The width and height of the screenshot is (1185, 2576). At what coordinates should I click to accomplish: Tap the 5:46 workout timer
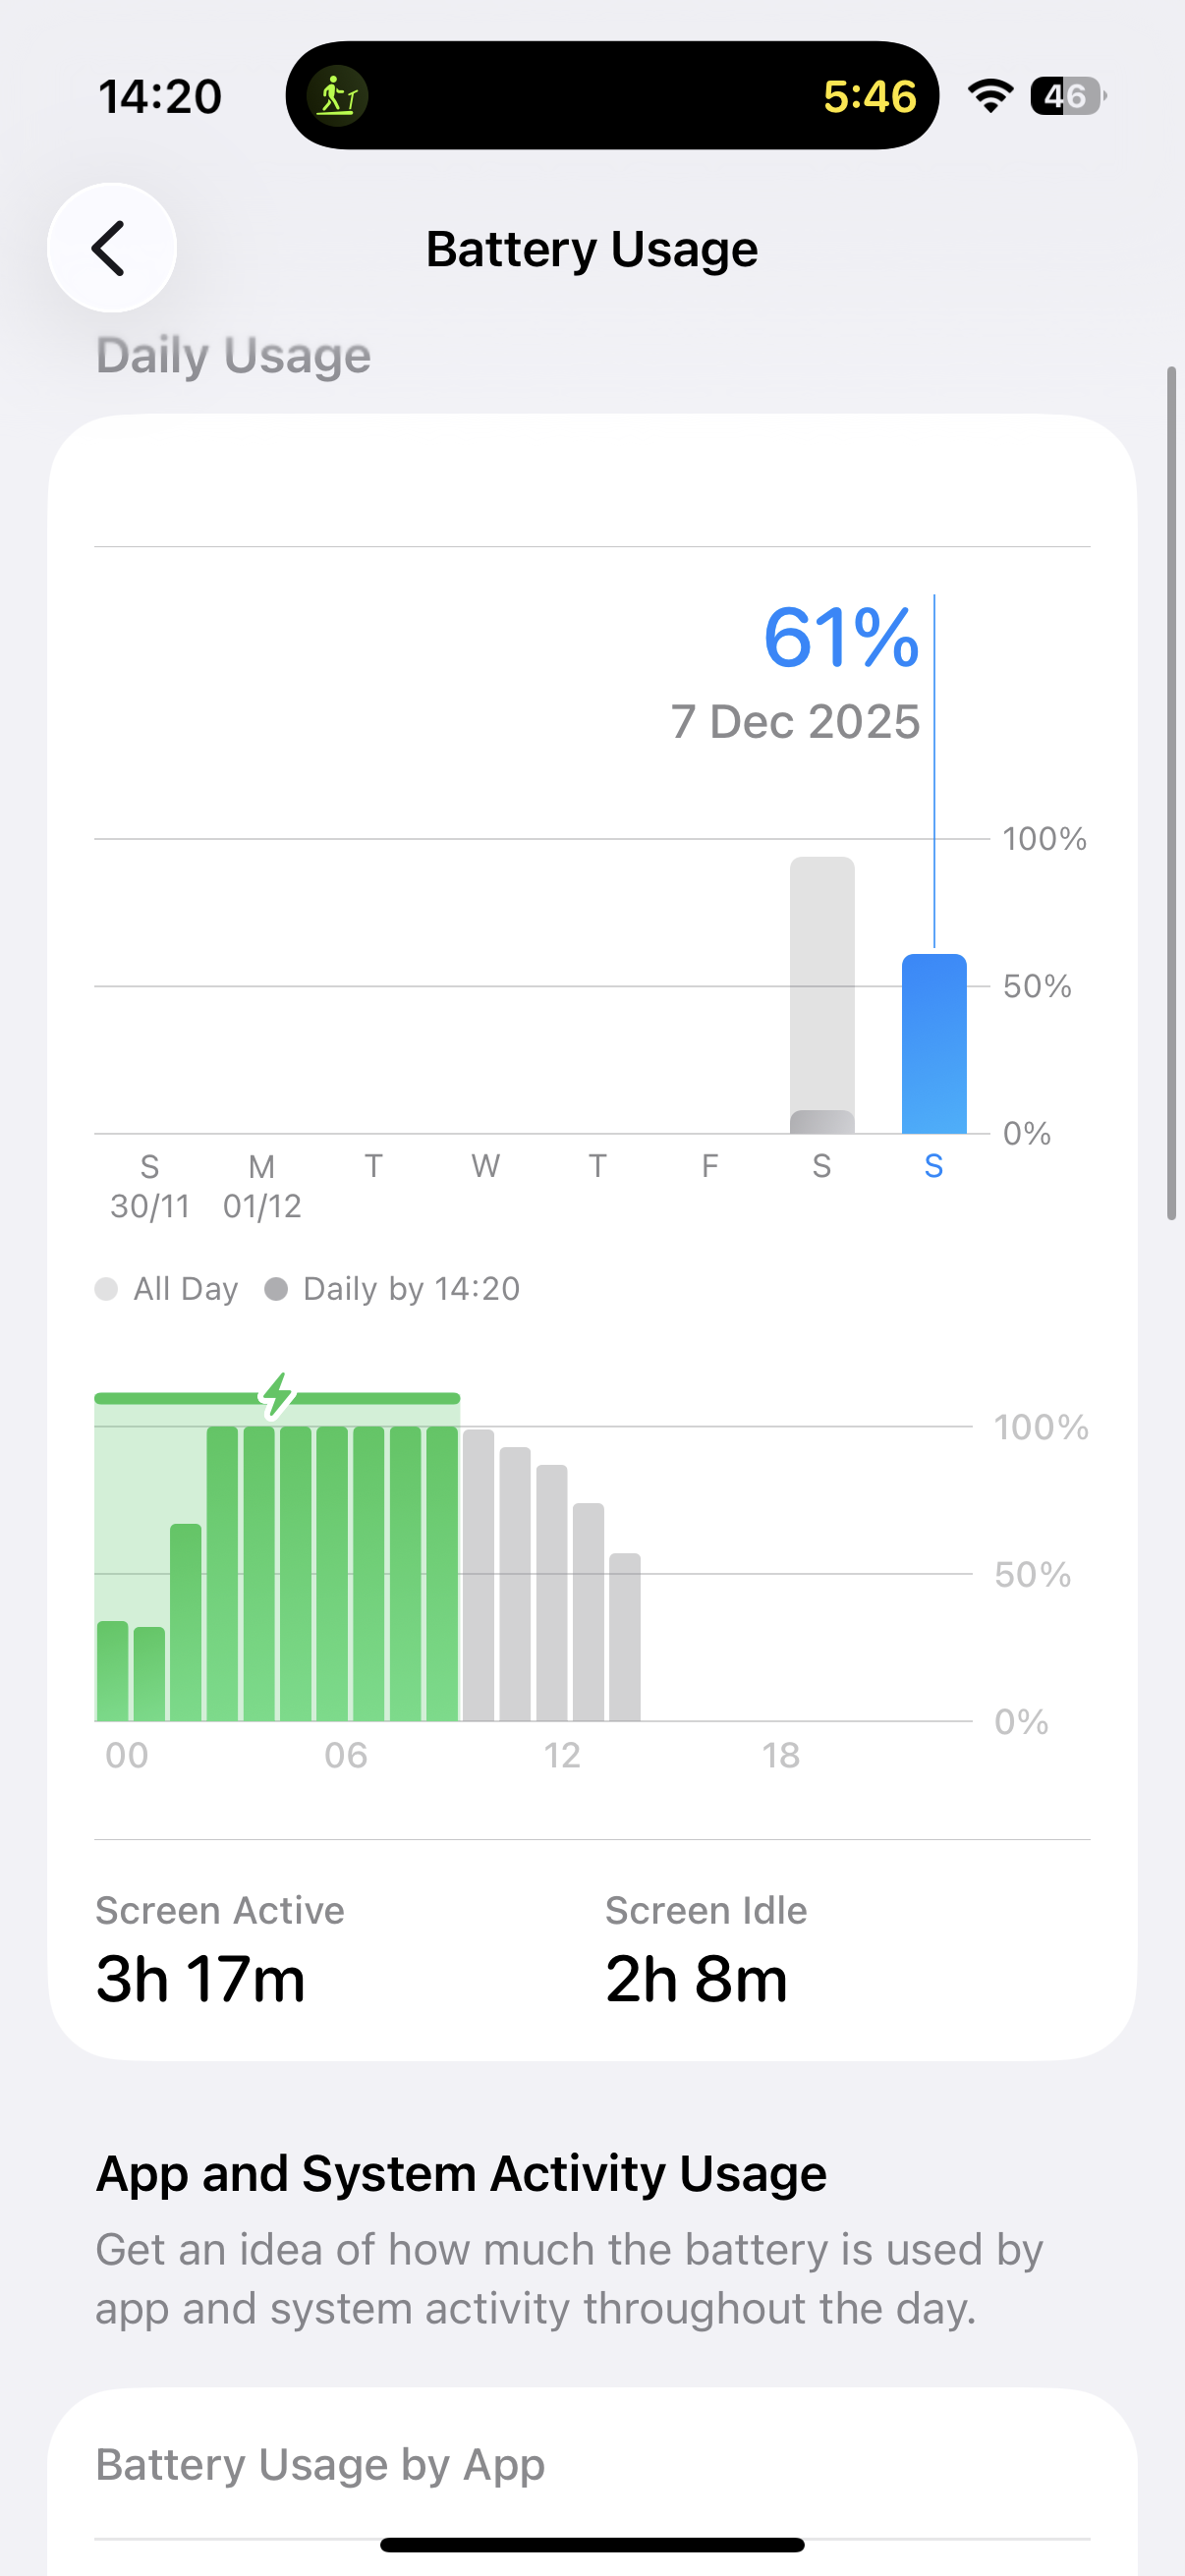[x=869, y=96]
